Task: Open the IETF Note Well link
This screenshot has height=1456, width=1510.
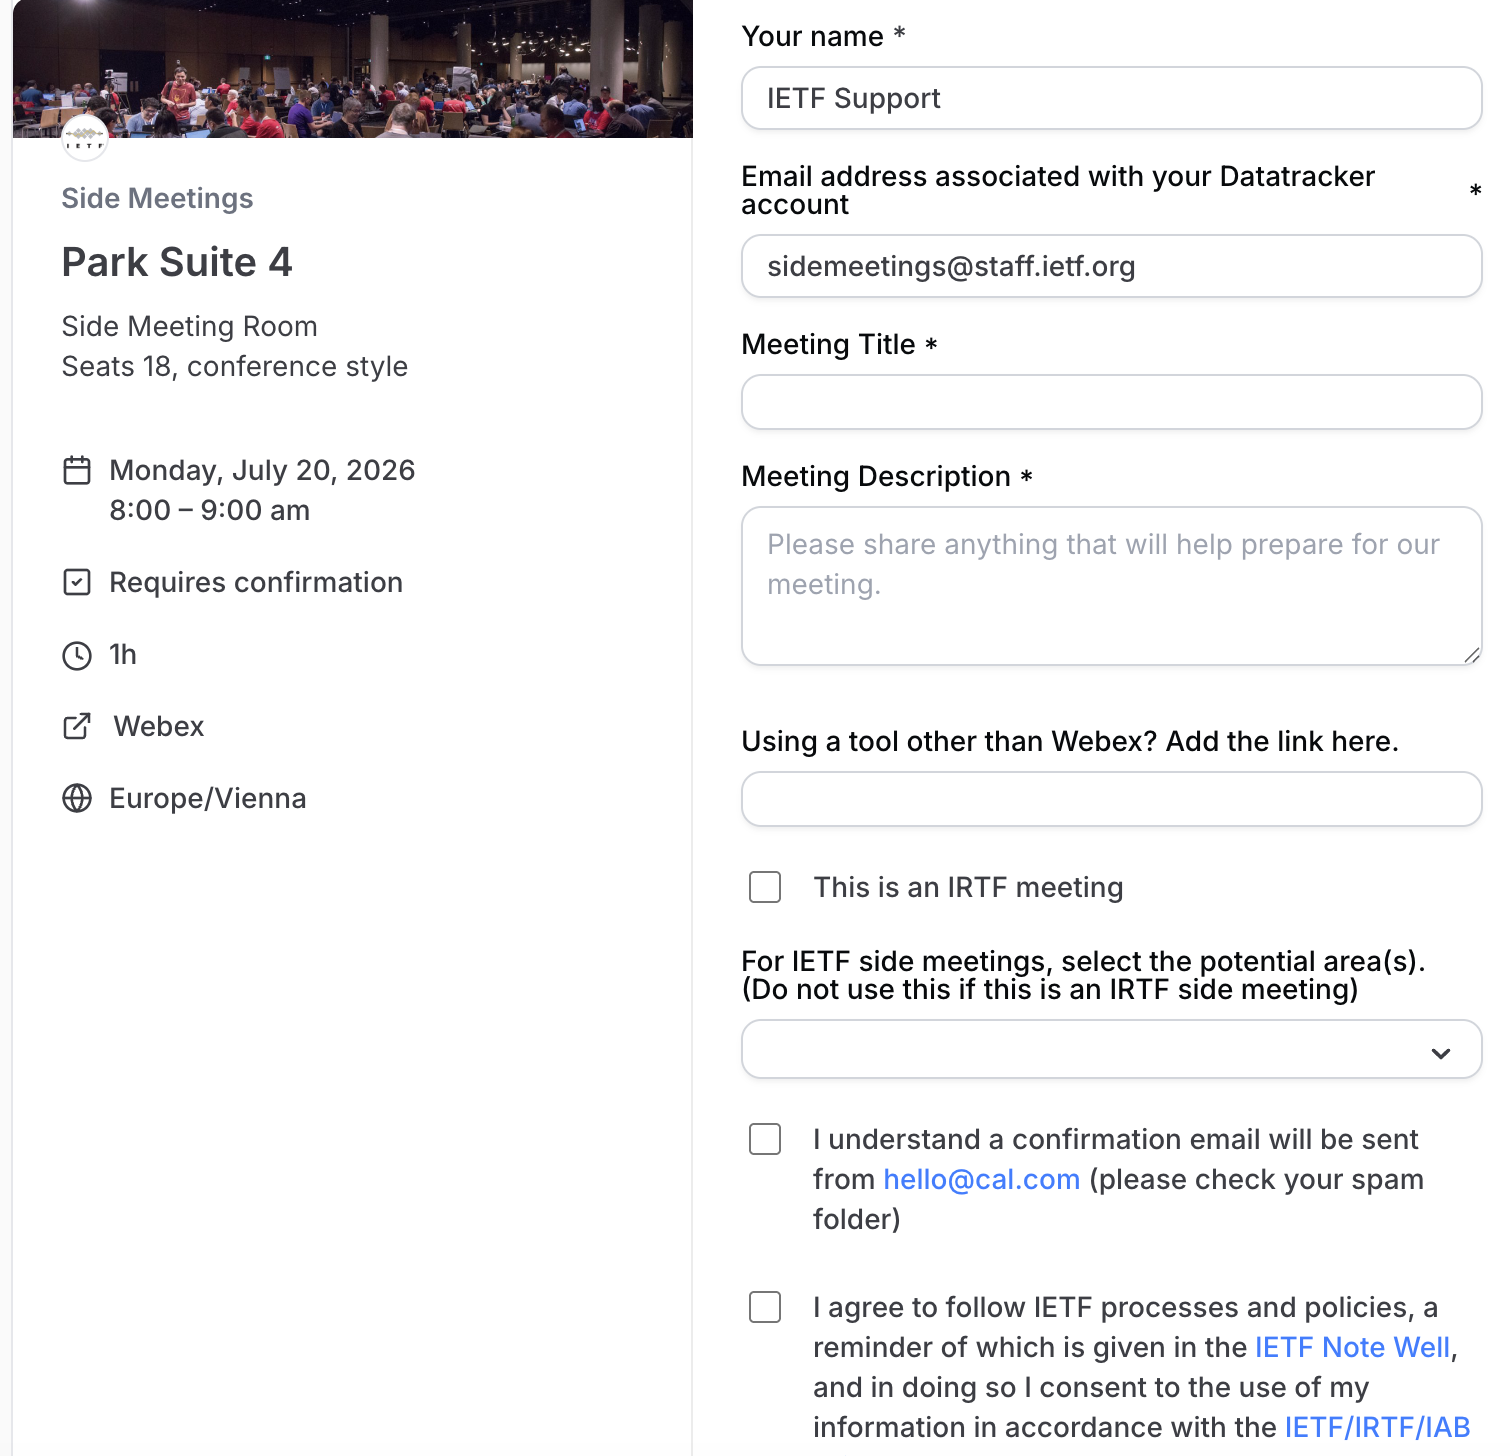Action: 1352,1347
